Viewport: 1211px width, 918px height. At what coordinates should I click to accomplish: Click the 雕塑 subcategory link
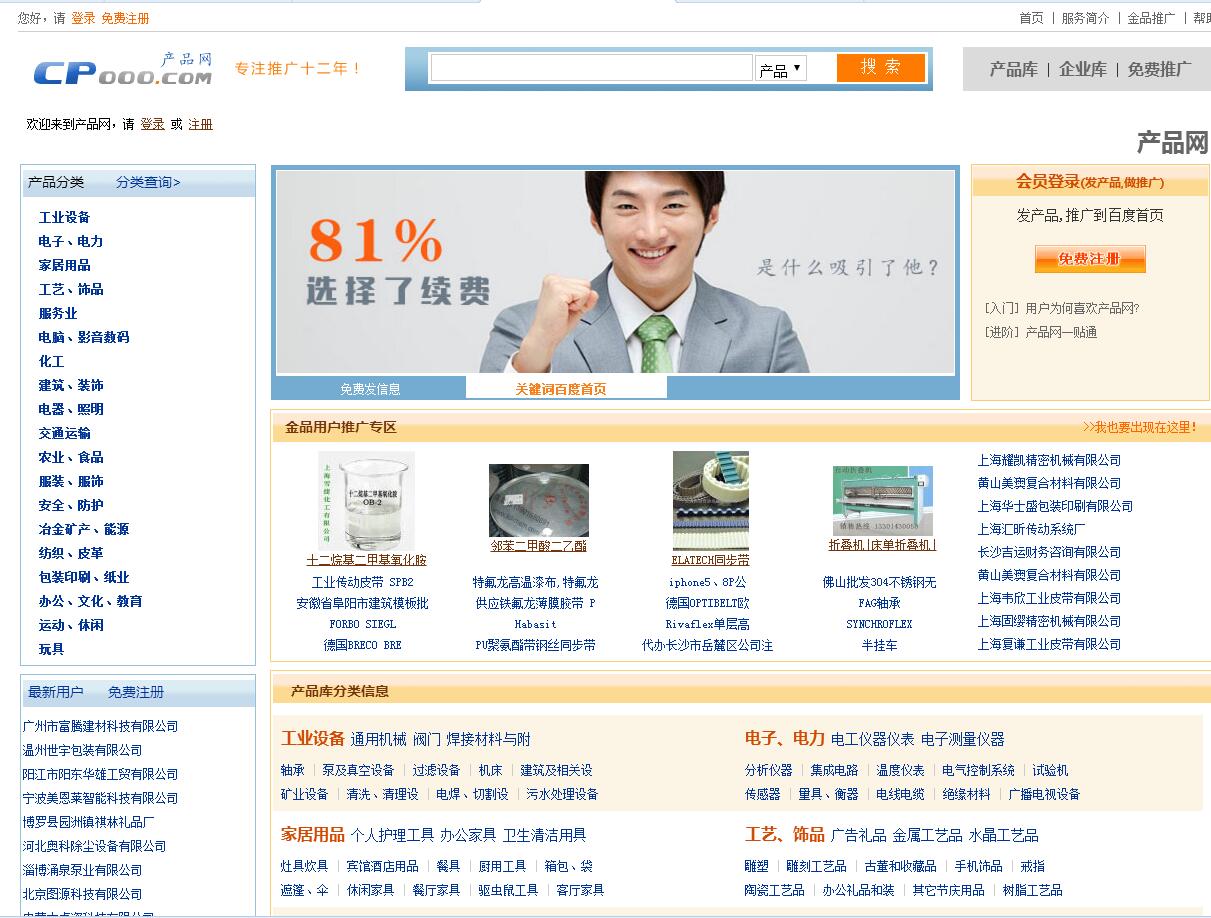pyautogui.click(x=757, y=866)
